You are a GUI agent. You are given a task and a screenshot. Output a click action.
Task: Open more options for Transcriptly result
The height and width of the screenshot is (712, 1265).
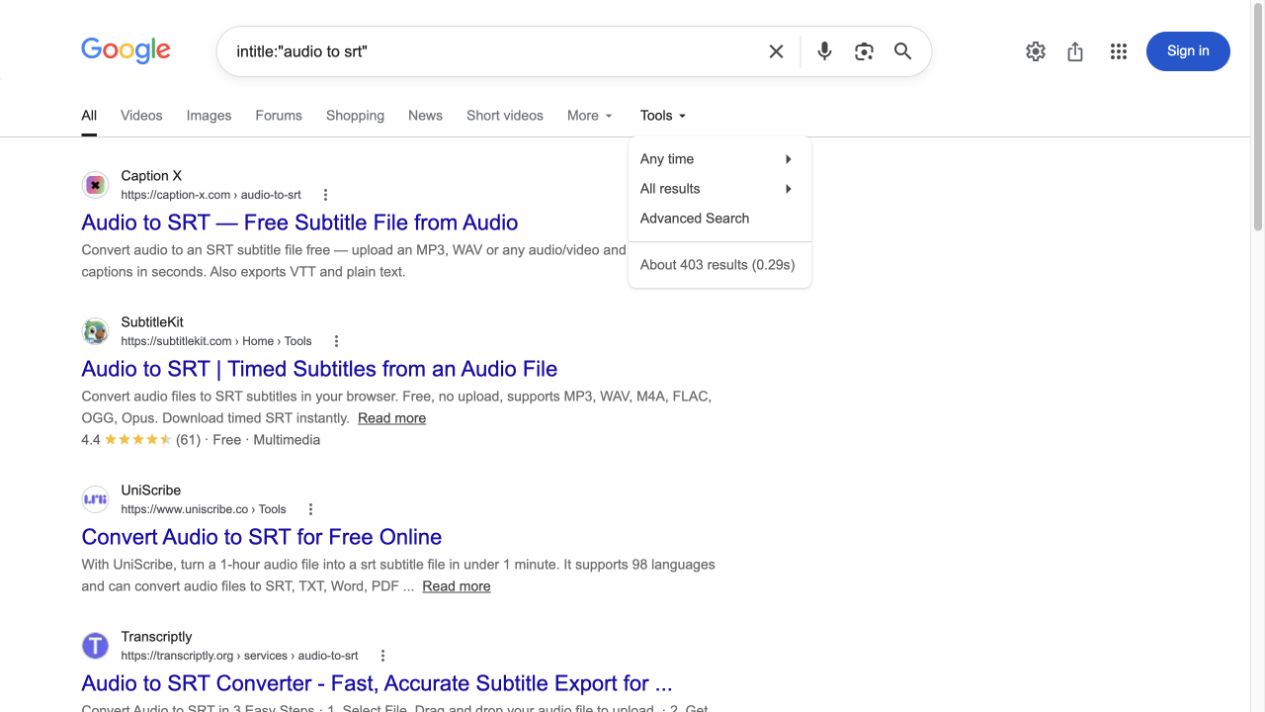pos(382,656)
